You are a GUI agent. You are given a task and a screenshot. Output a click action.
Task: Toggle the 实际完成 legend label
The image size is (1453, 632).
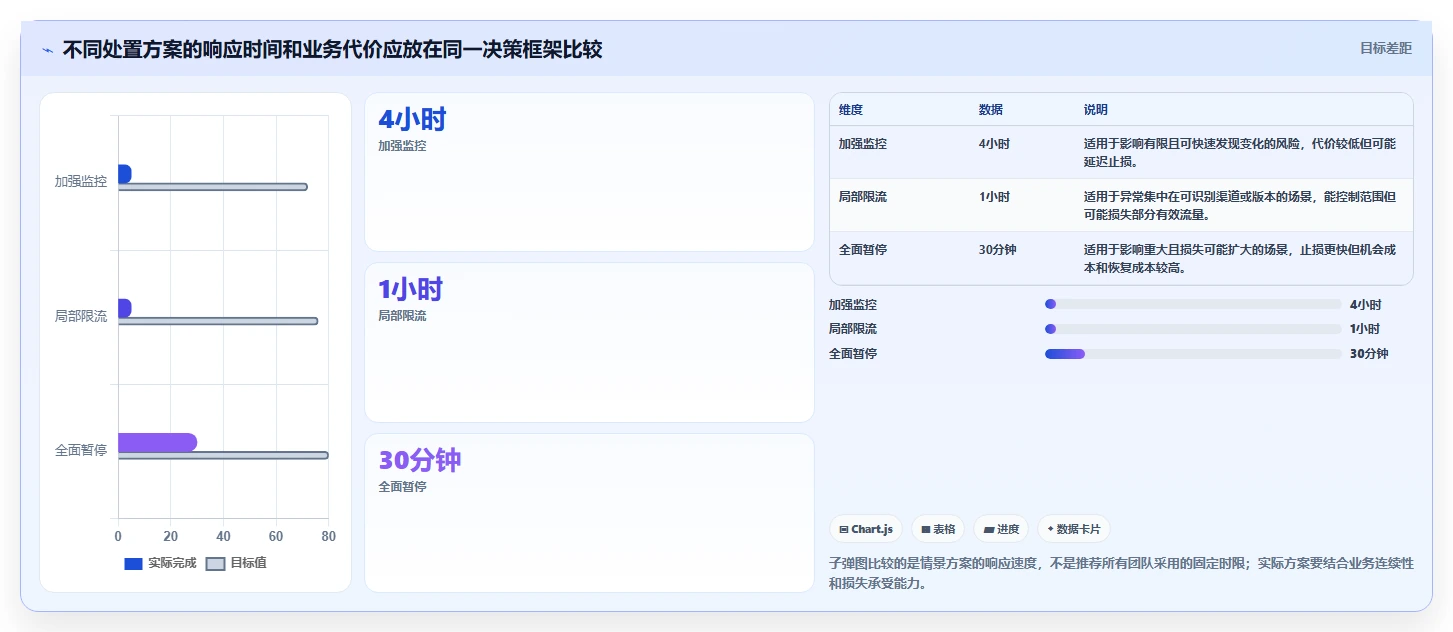[172, 563]
